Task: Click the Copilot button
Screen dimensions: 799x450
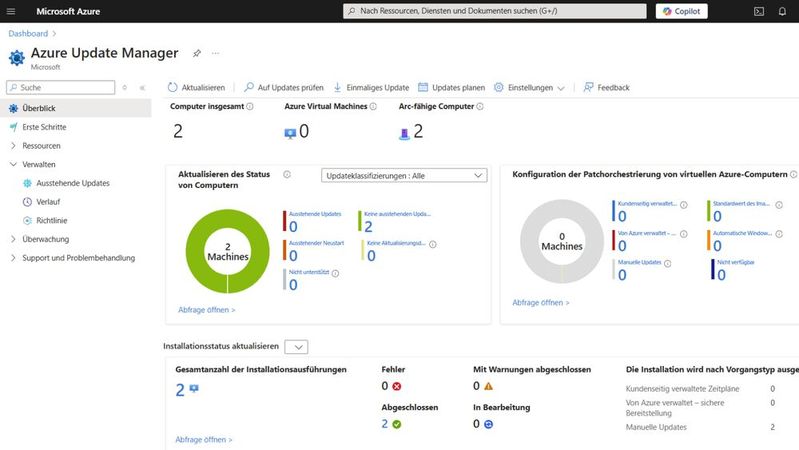Action: (x=681, y=11)
